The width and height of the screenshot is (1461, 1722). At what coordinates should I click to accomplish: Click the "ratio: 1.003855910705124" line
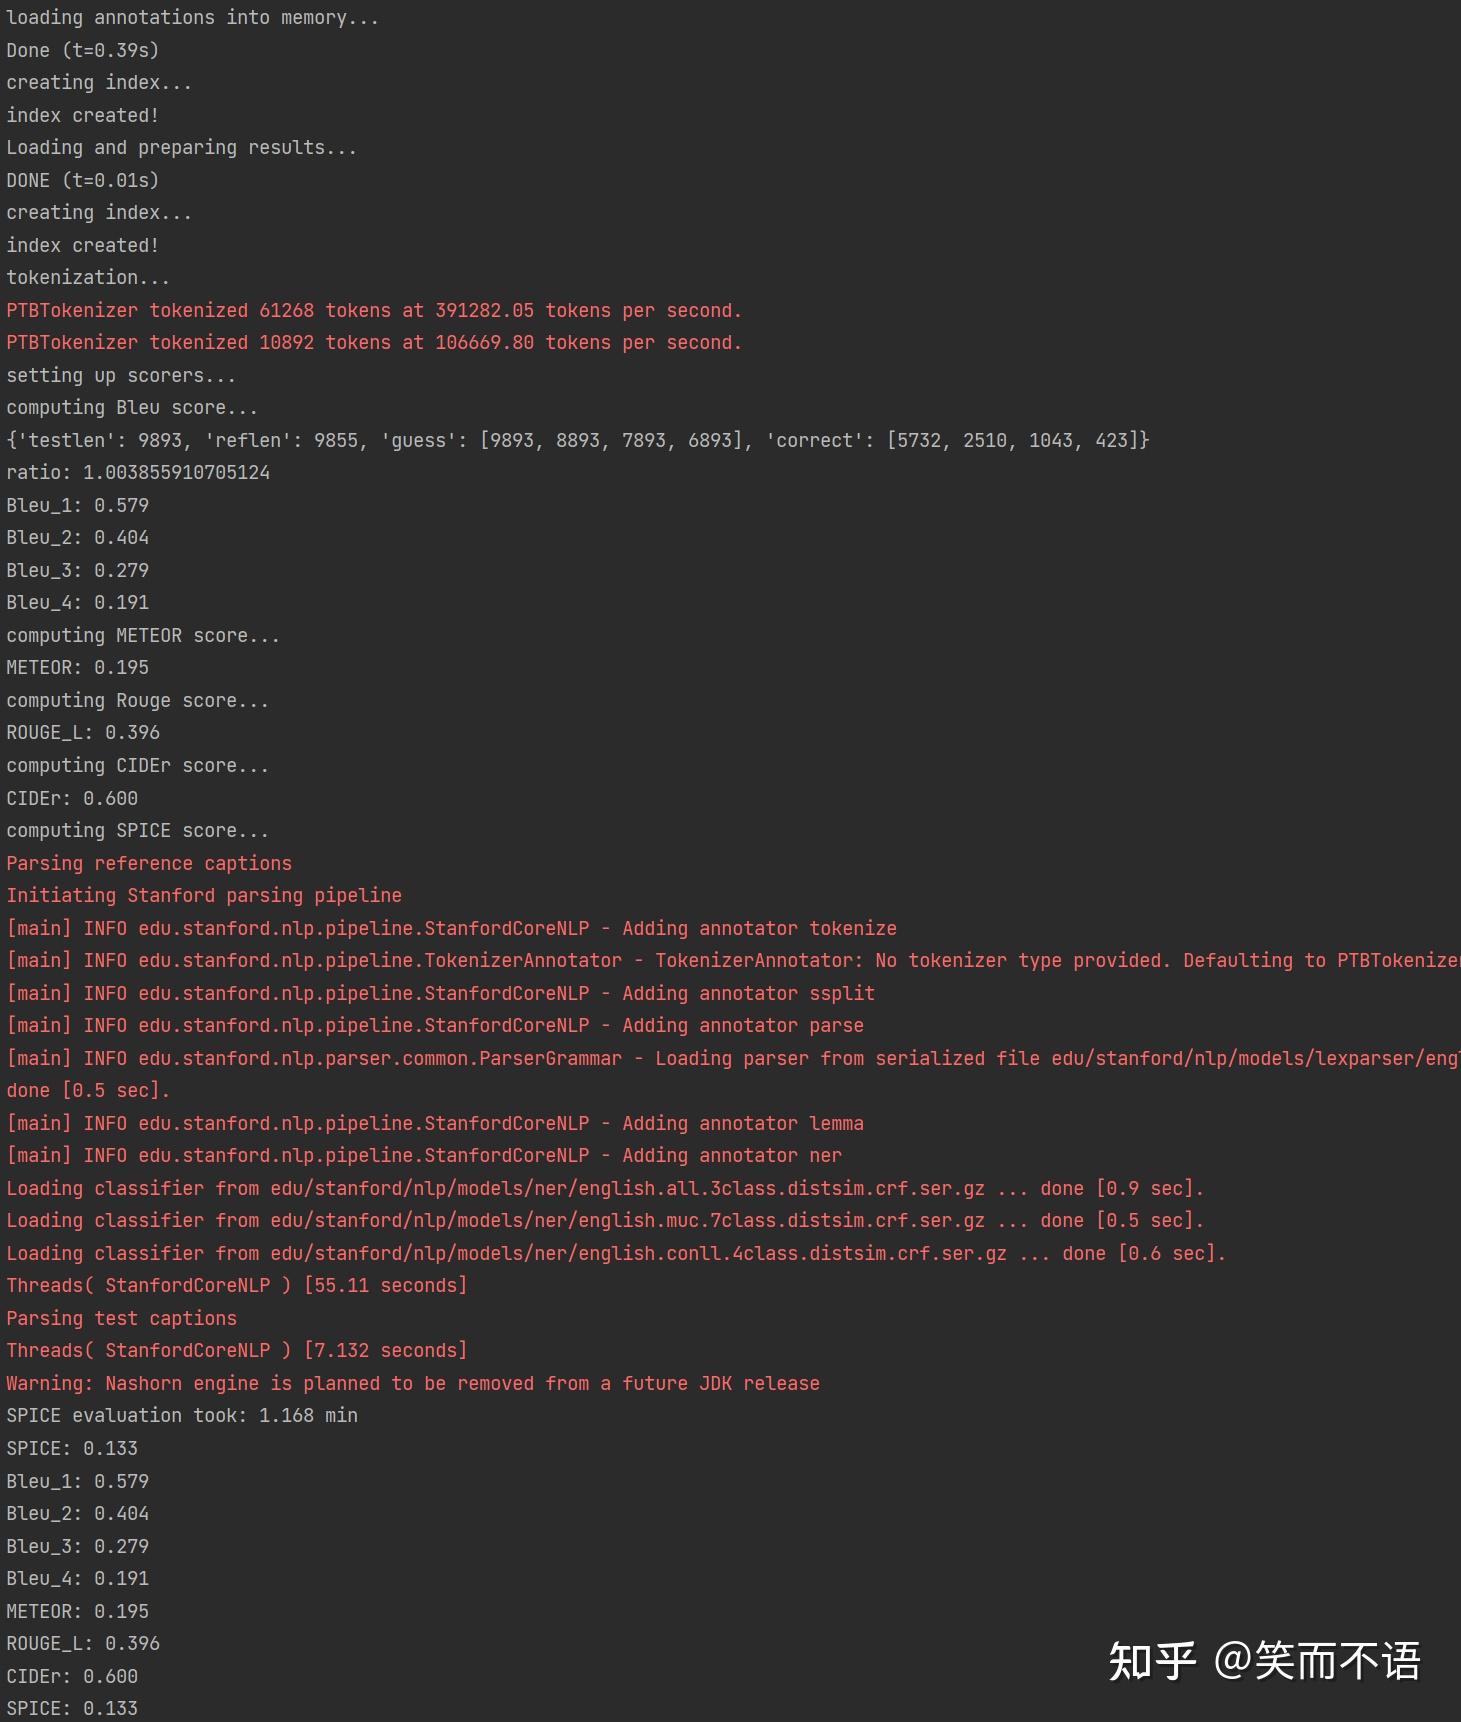click(x=138, y=473)
